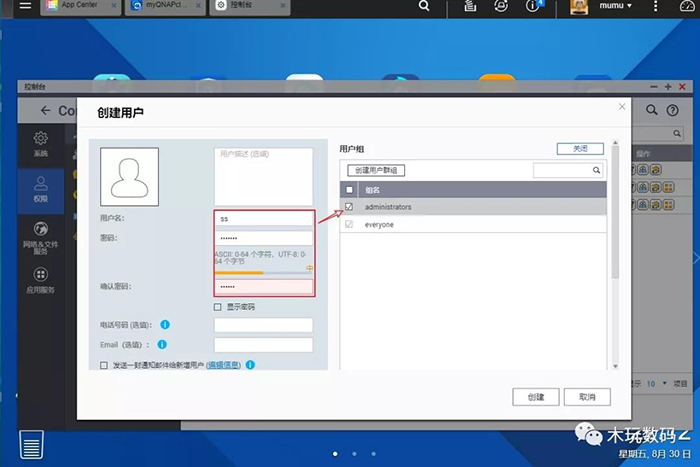Enable 发送一封通知邮件给新增用户 checkbox
The height and width of the screenshot is (467, 700).
104,365
